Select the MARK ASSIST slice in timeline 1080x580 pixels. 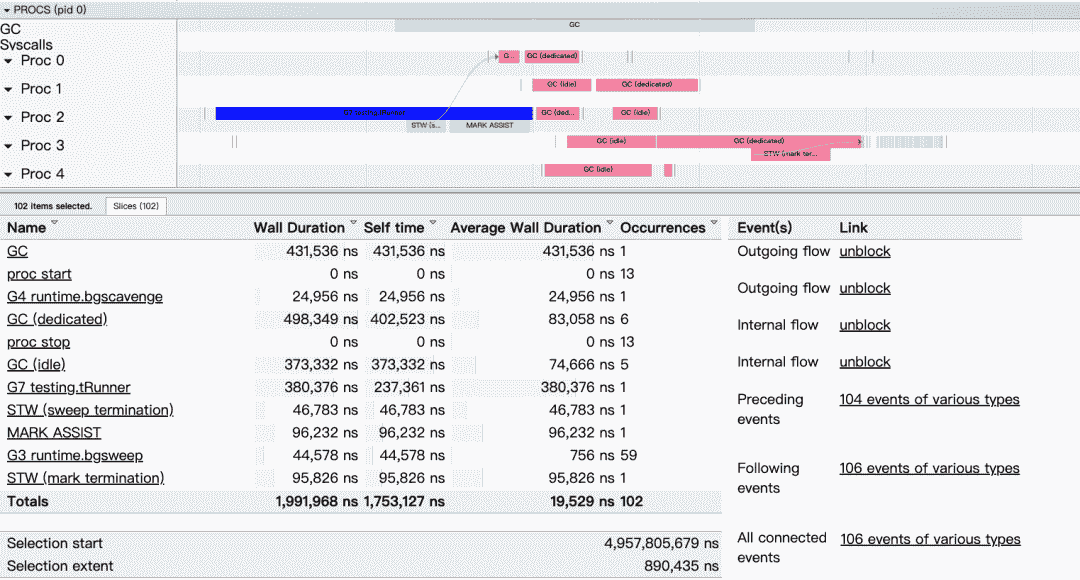489,126
